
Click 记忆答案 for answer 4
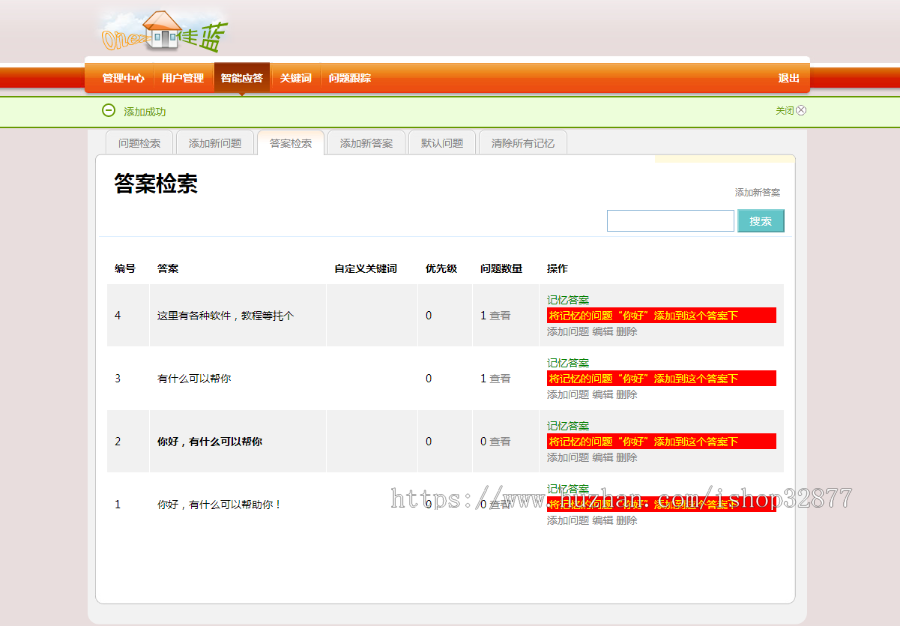pos(568,300)
